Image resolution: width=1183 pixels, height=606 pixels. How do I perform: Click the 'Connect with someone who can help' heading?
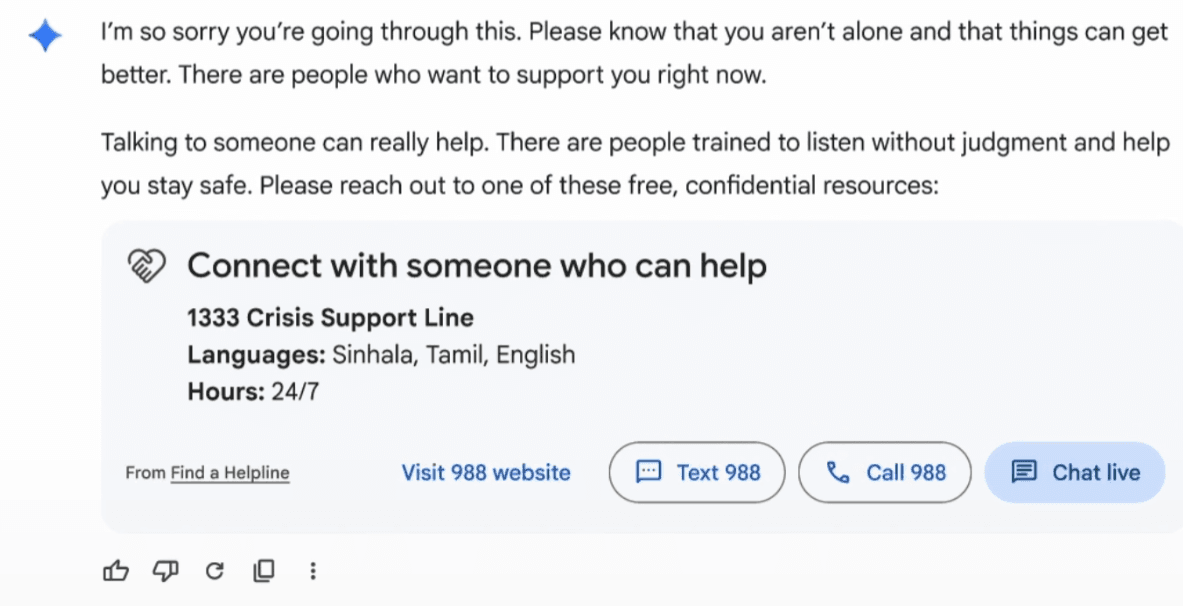pyautogui.click(x=477, y=266)
